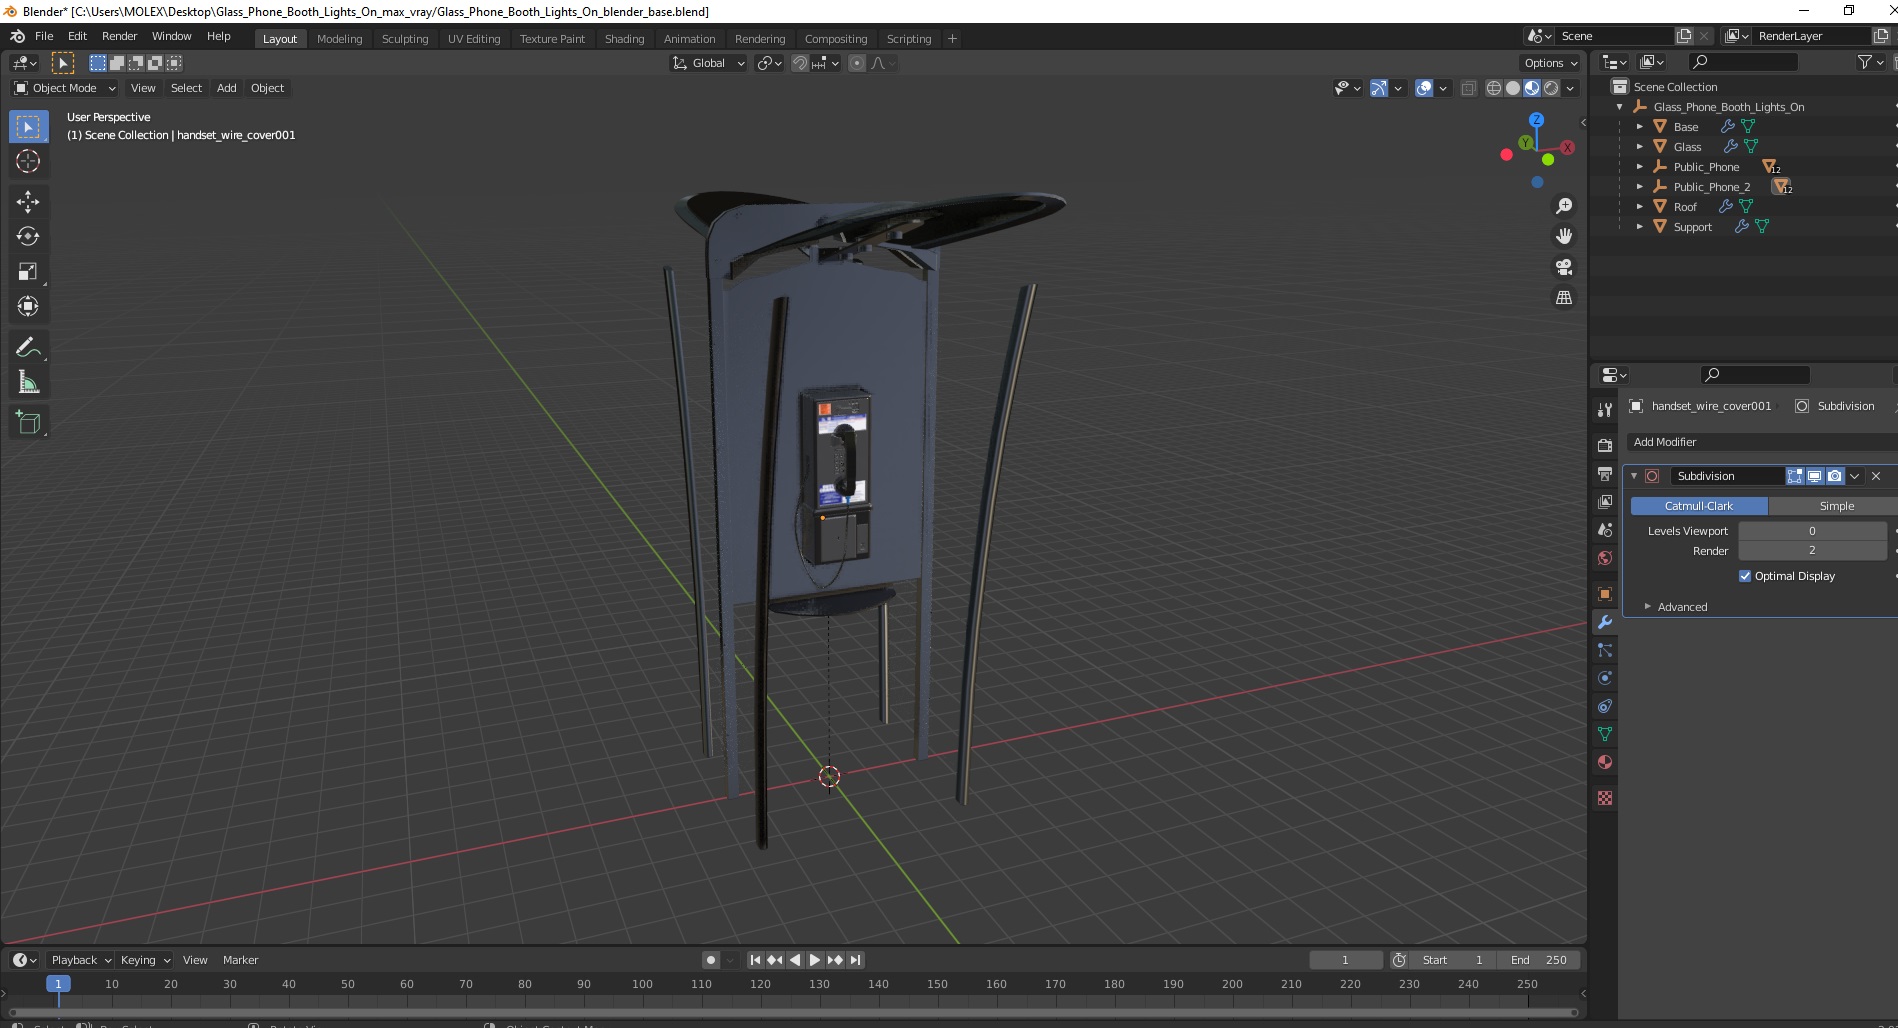Toggle camera view icon
Viewport: 1898px width, 1028px height.
(1564, 267)
